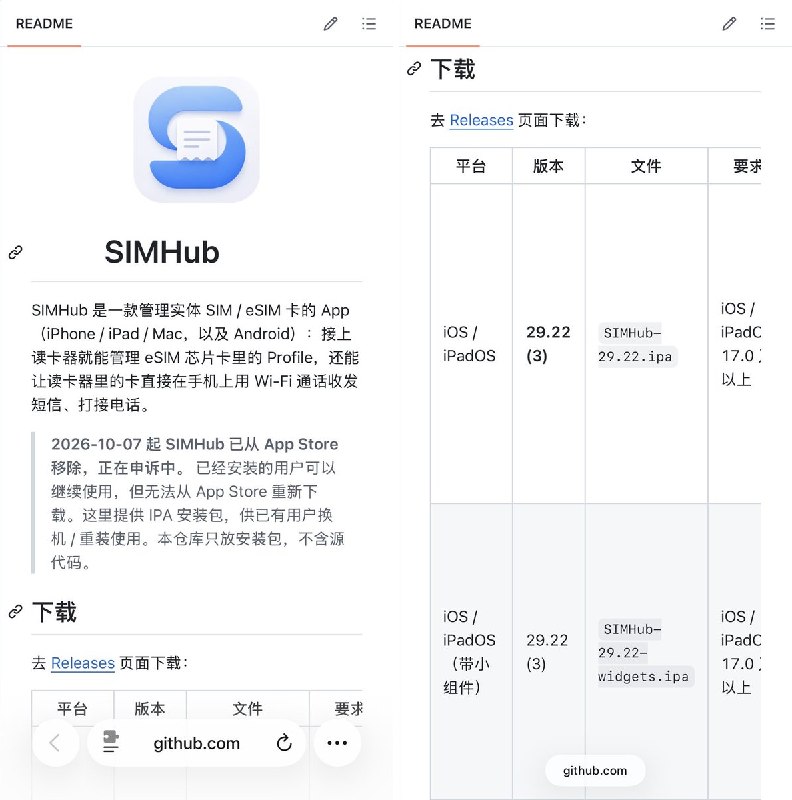Image resolution: width=792 pixels, height=800 pixels.
Task: Tap the reload page icon
Action: click(284, 743)
